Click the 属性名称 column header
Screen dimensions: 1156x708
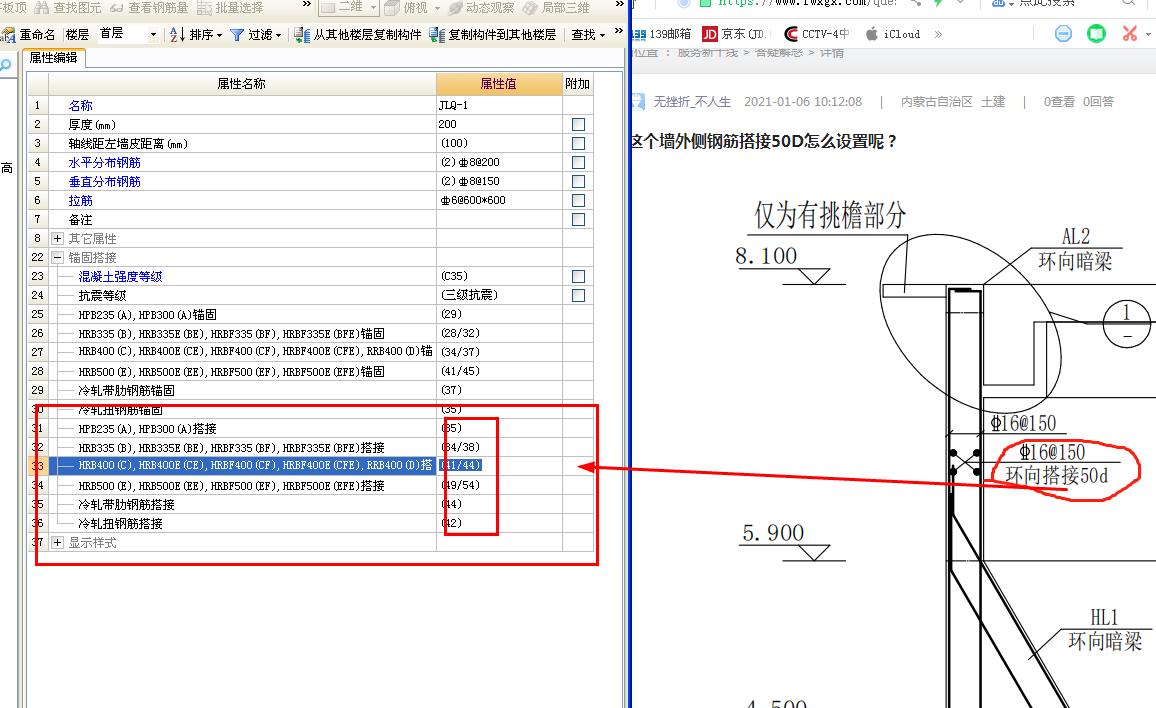pyautogui.click(x=241, y=84)
